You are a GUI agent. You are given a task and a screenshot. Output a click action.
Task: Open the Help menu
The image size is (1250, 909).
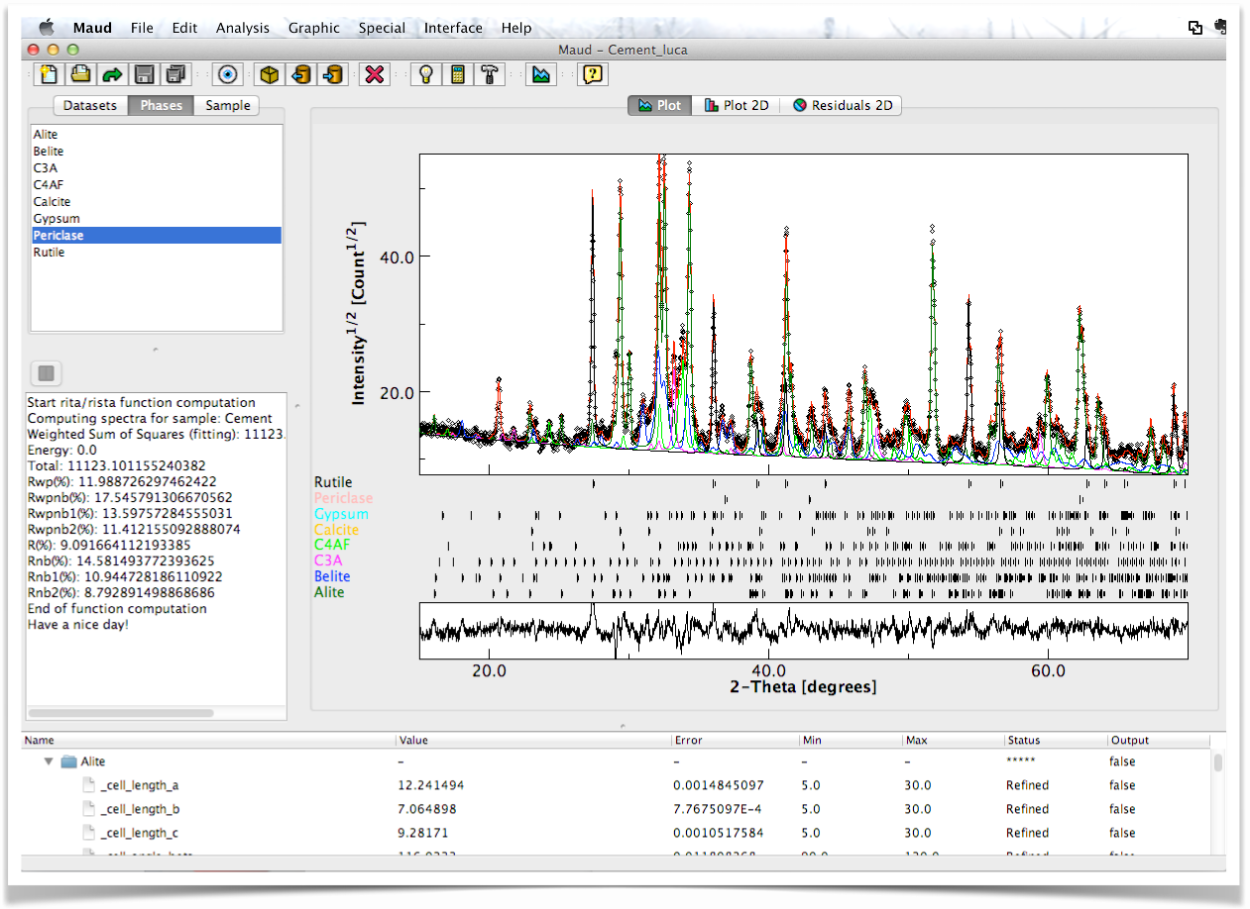click(516, 28)
